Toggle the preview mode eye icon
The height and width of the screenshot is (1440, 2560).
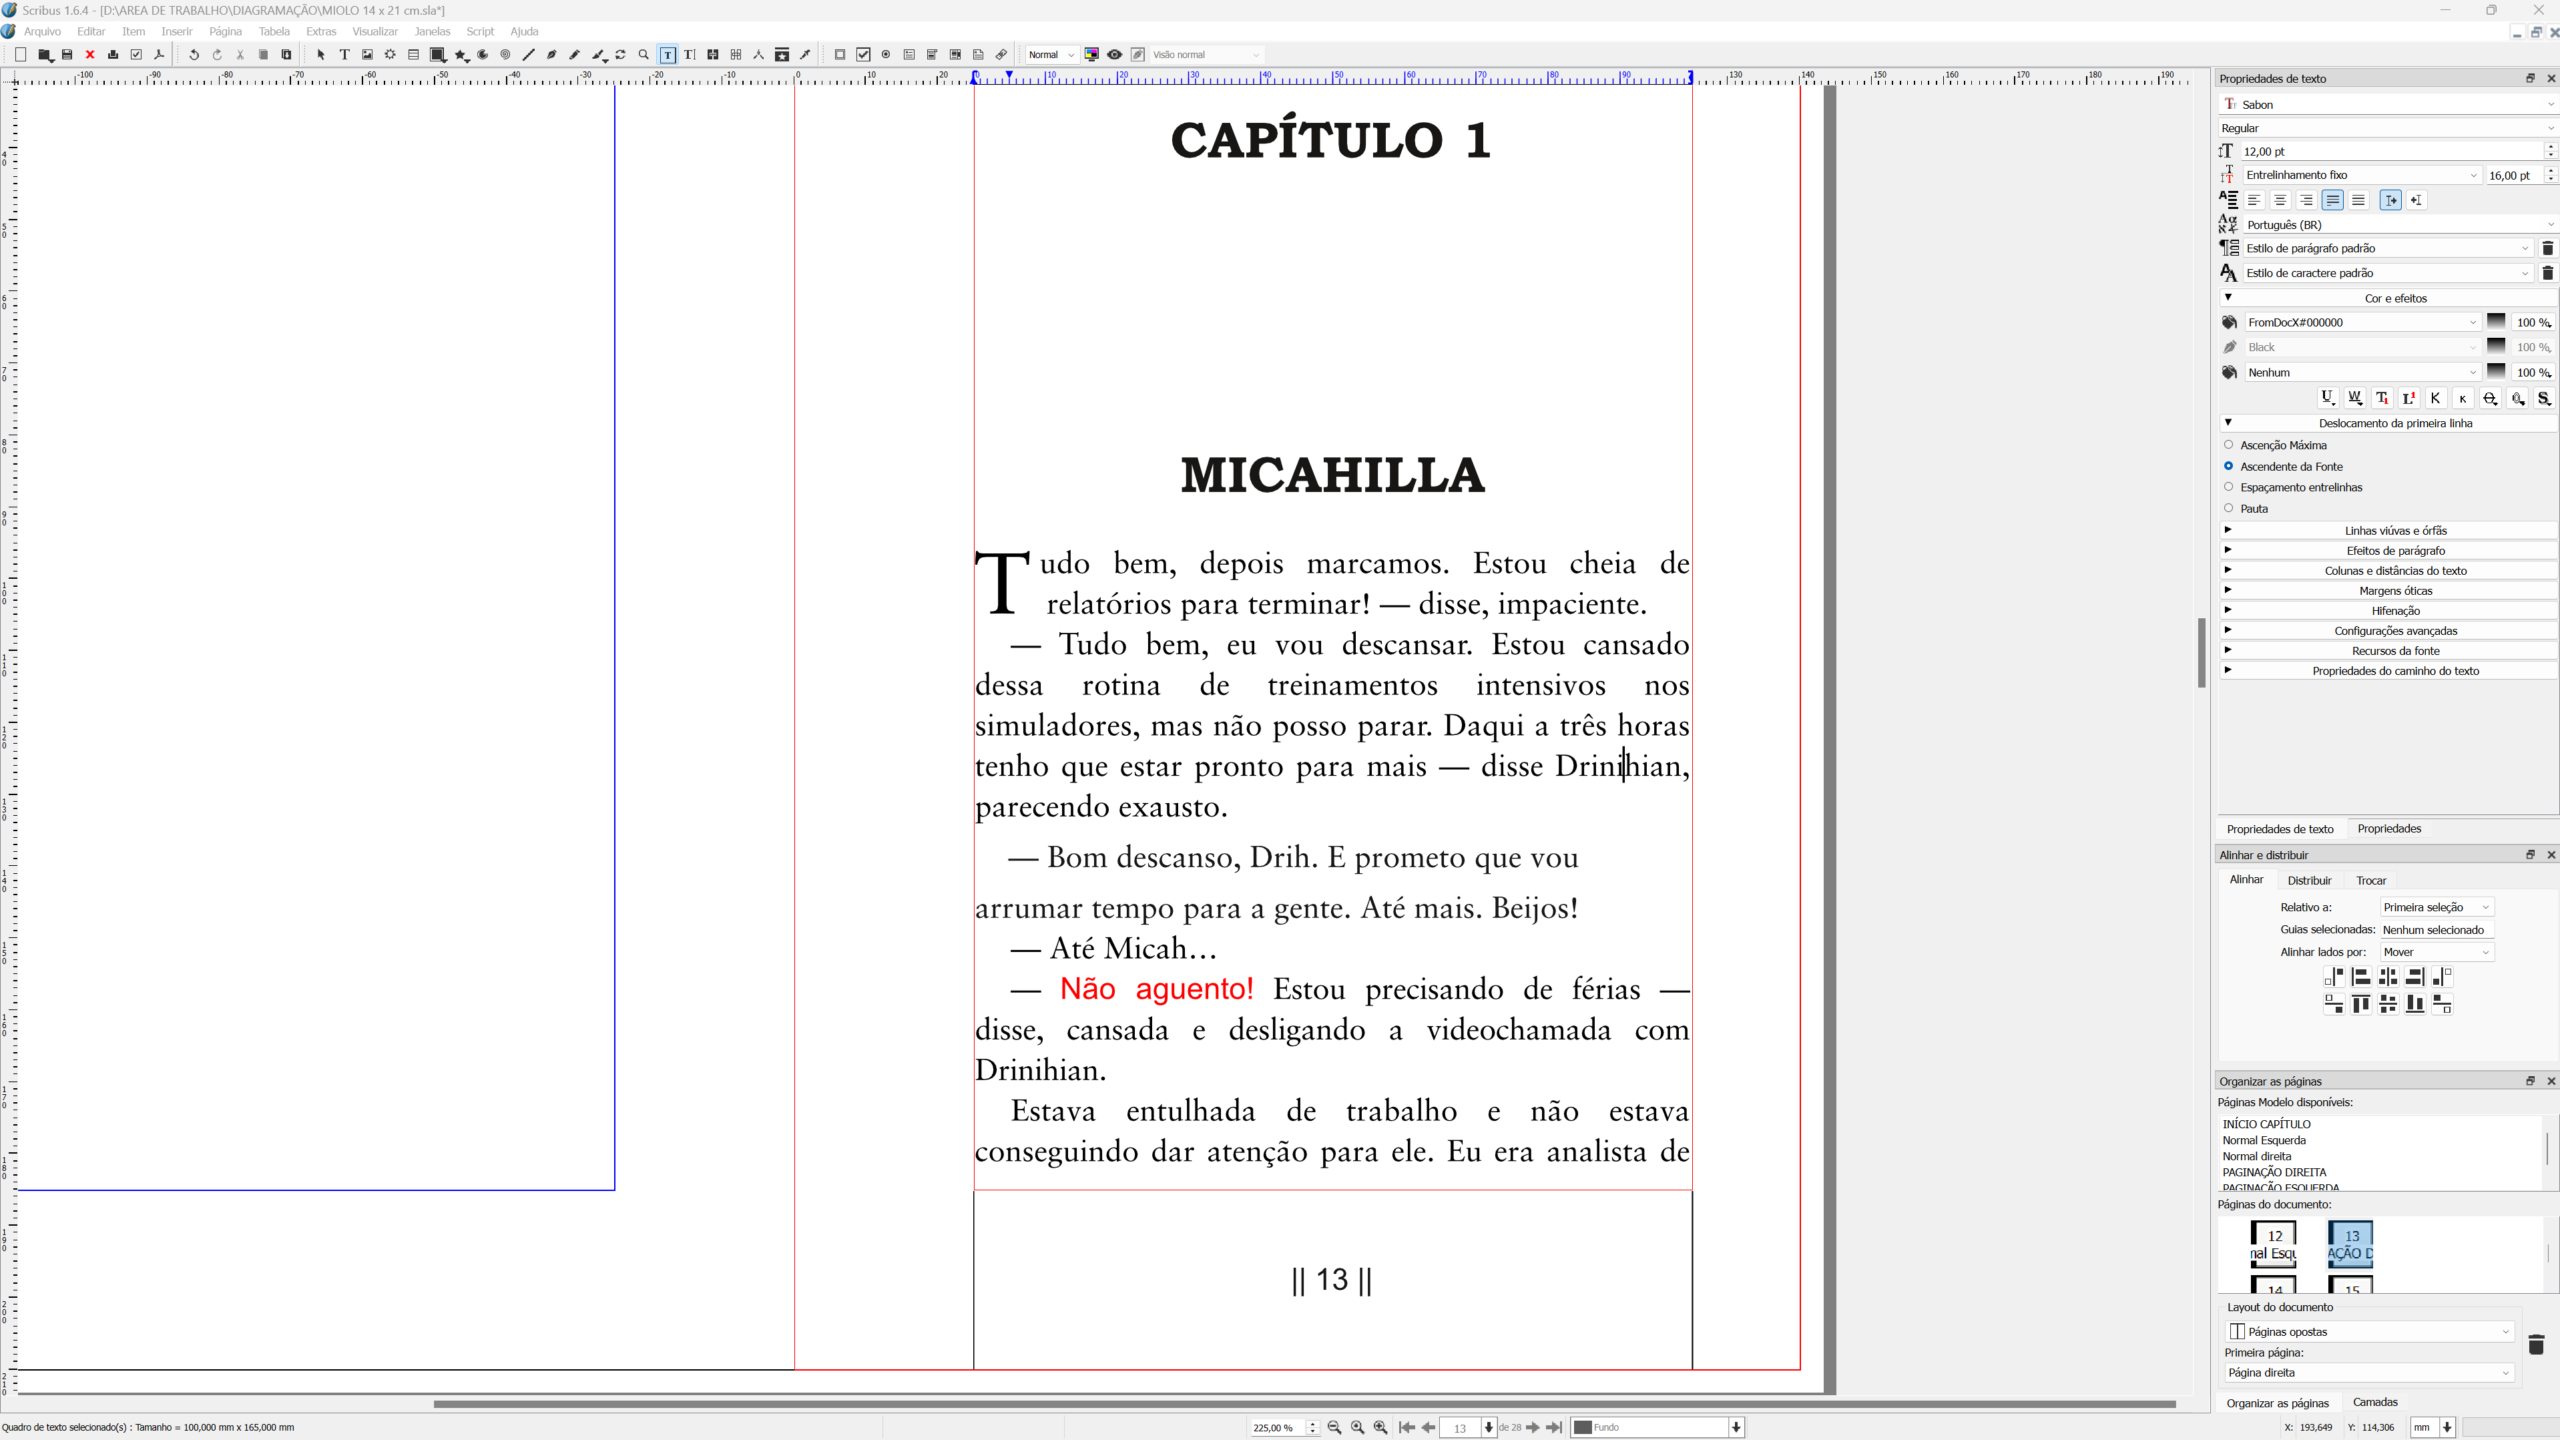coord(1114,55)
